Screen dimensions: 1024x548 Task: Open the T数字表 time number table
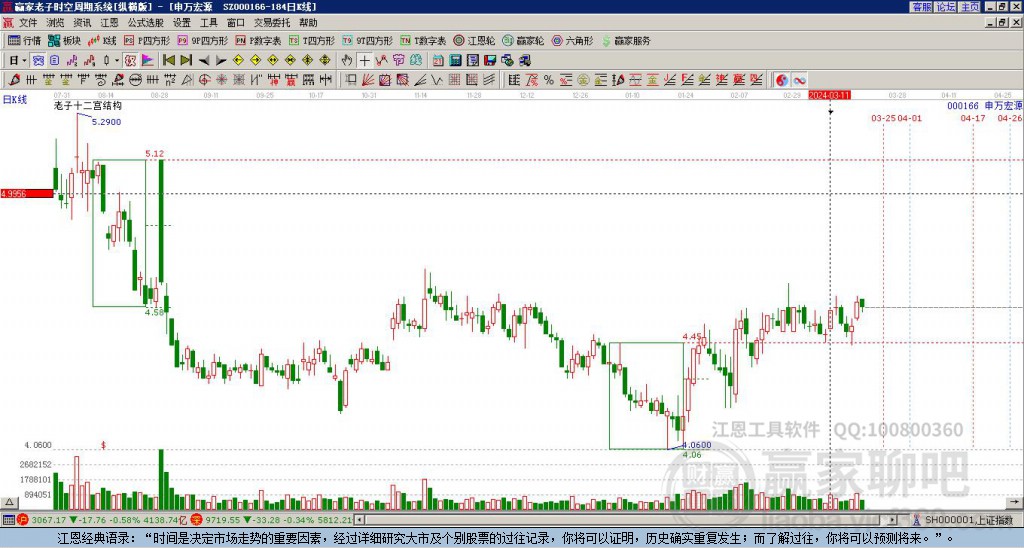click(423, 40)
